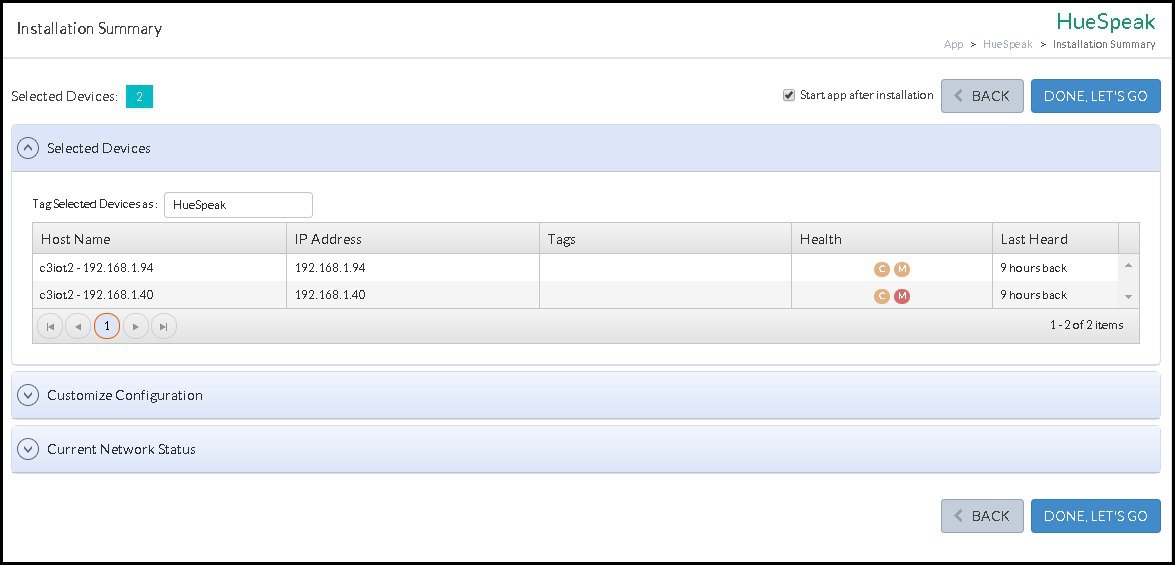Open the App breadcrumb link
The width and height of the screenshot is (1175, 565).
click(x=953, y=44)
